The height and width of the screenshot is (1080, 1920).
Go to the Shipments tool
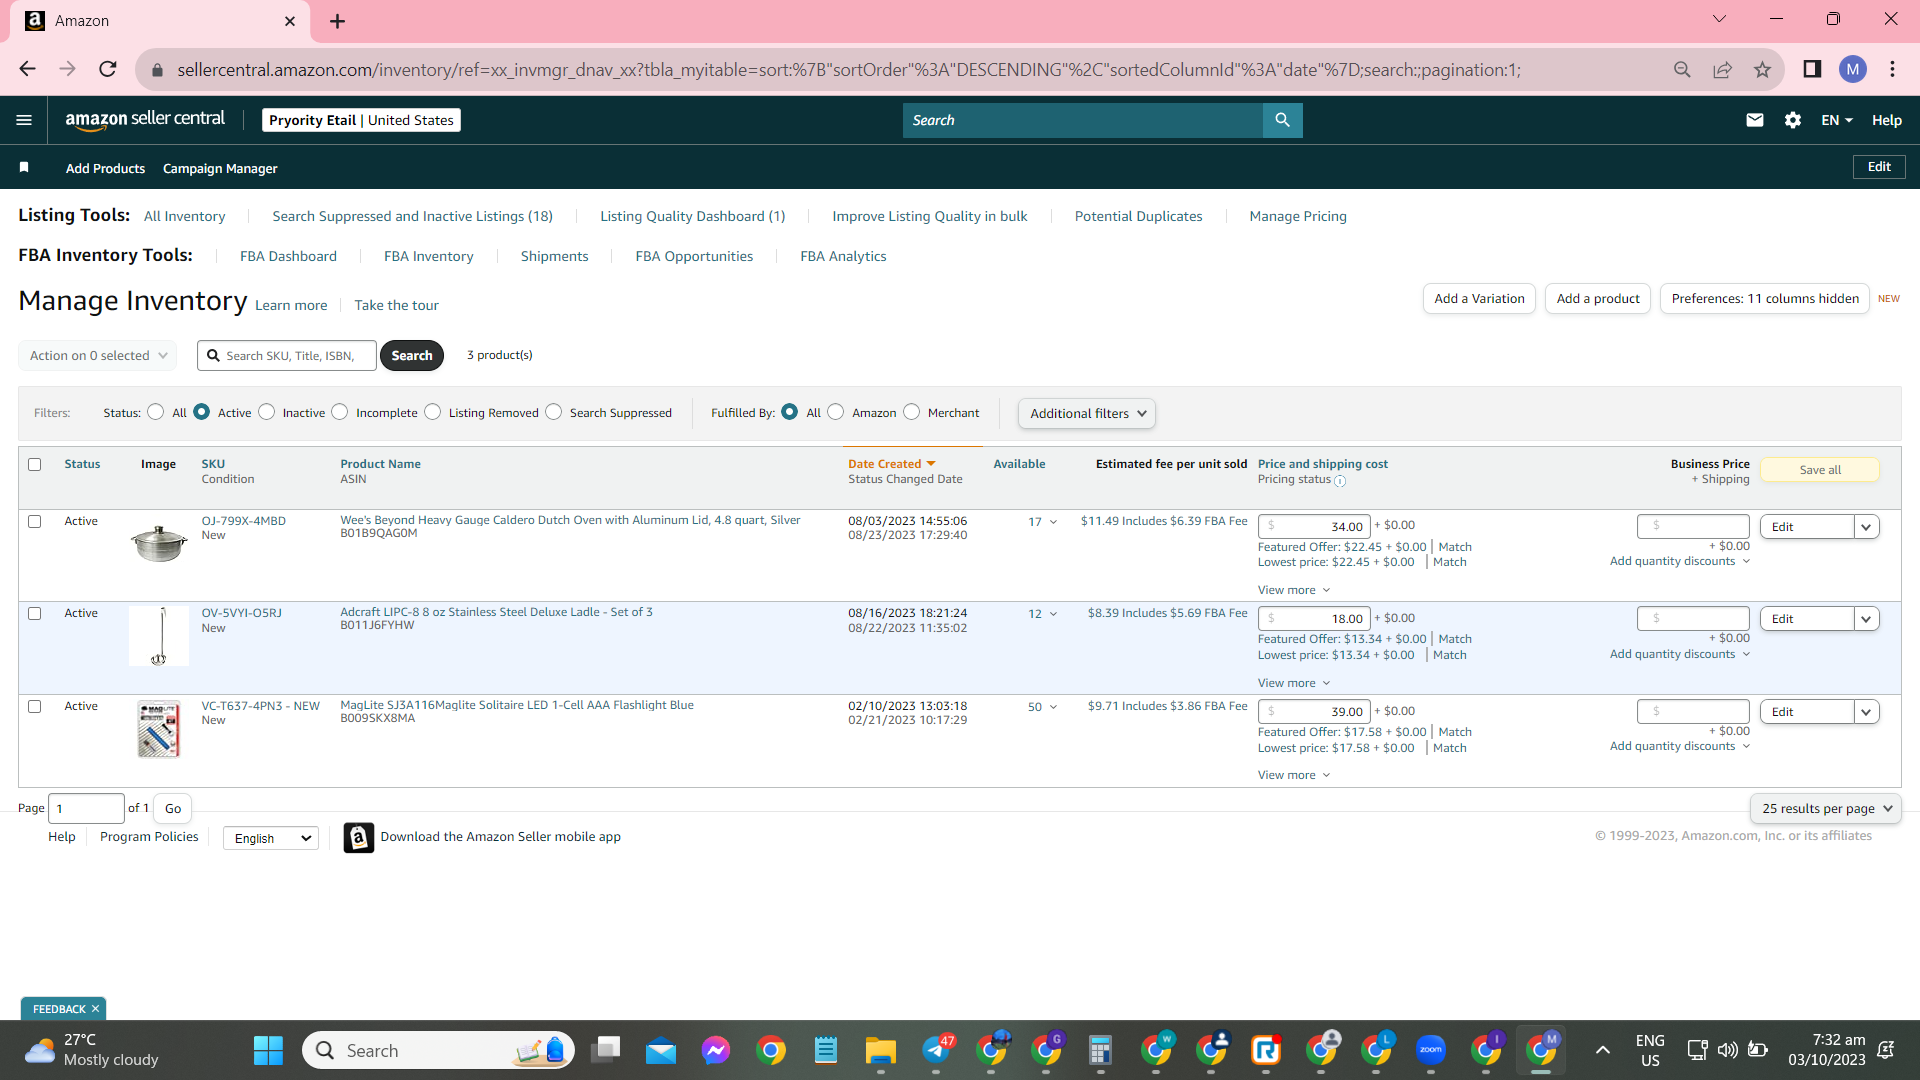pos(554,256)
